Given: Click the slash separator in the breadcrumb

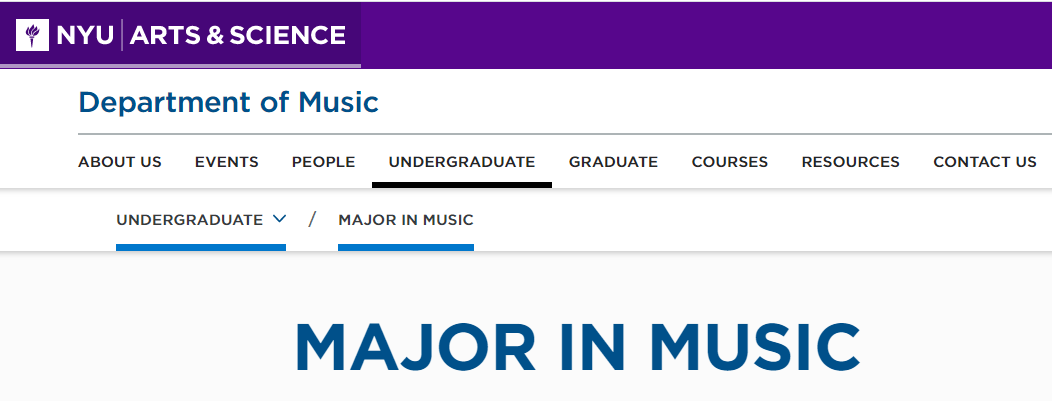Looking at the screenshot, I should [312, 219].
